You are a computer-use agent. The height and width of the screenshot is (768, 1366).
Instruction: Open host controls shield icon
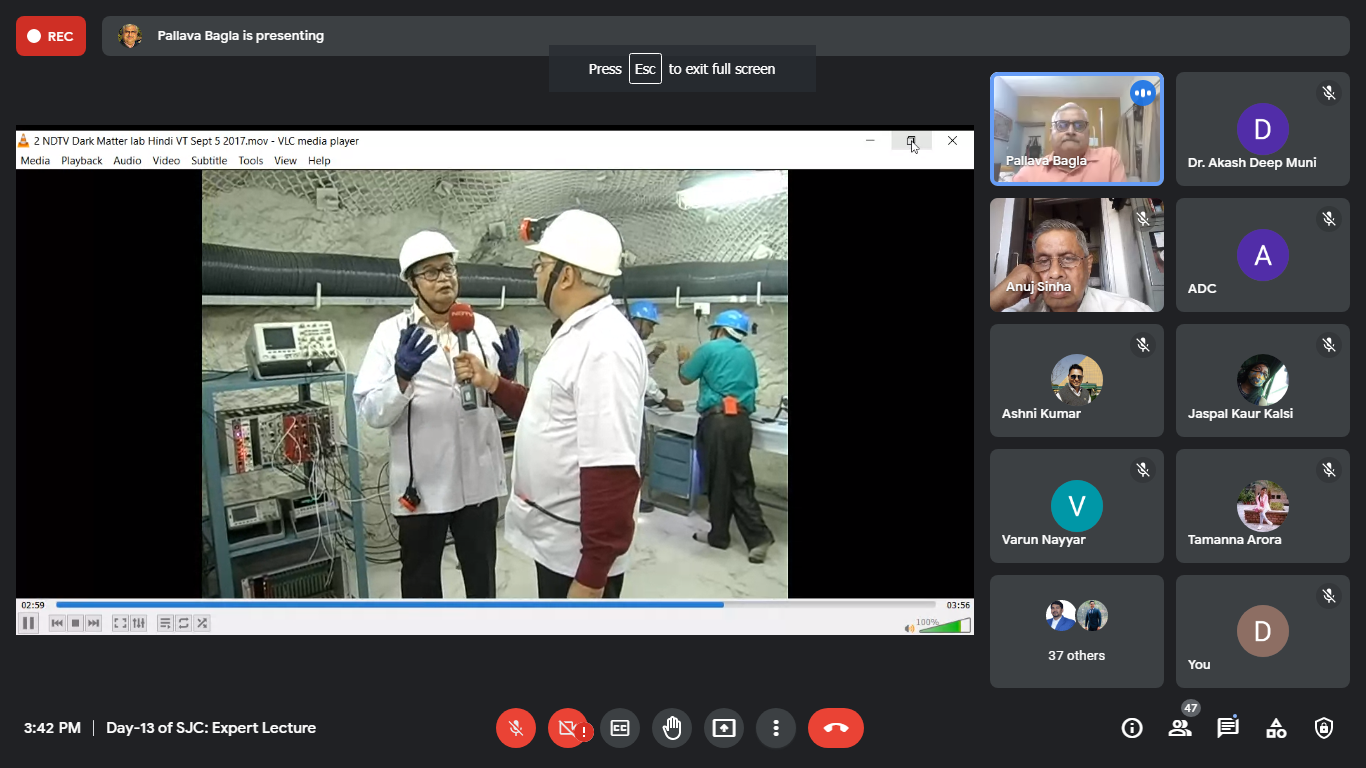click(x=1324, y=728)
